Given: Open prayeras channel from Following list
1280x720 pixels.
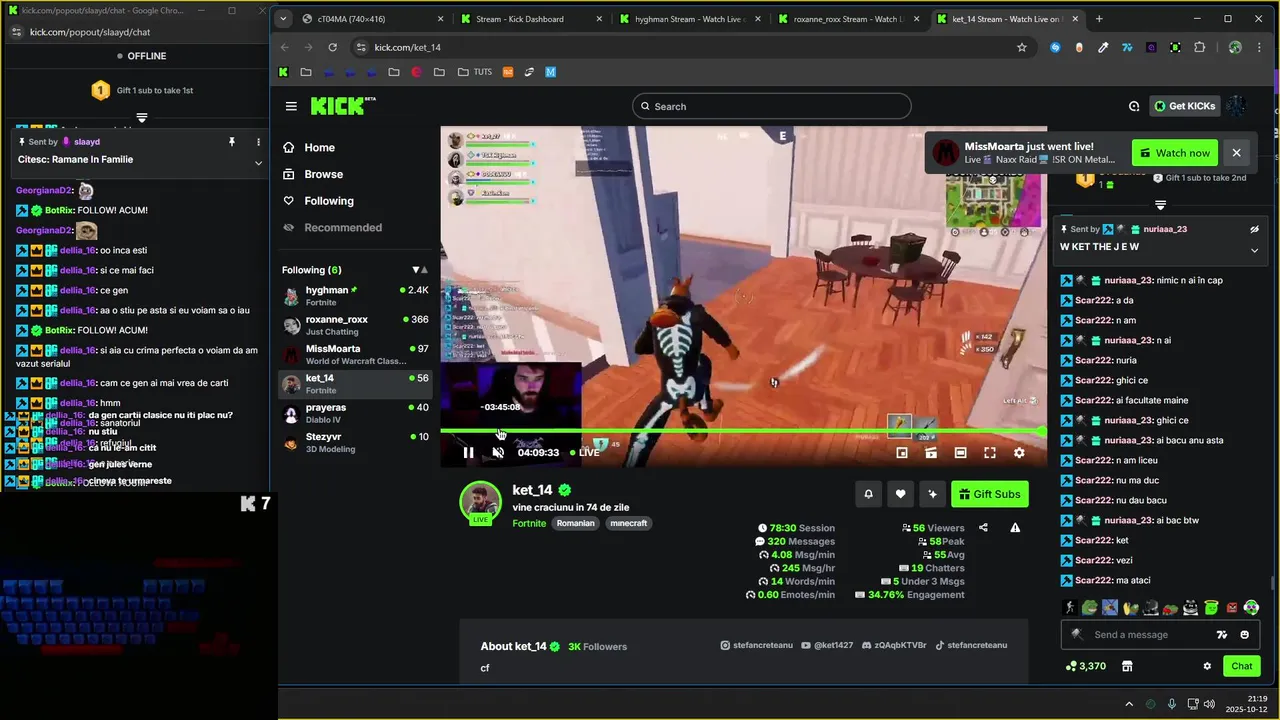Looking at the screenshot, I should (354, 413).
